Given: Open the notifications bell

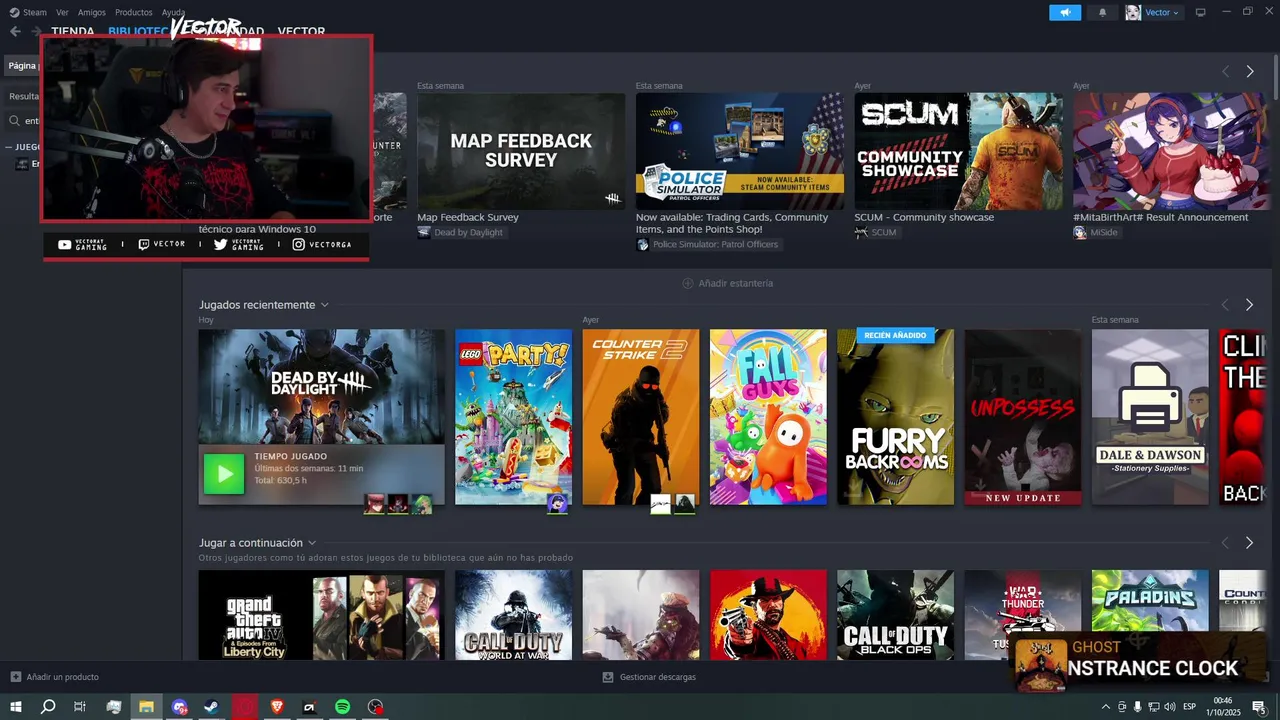Looking at the screenshot, I should pyautogui.click(x=1102, y=12).
